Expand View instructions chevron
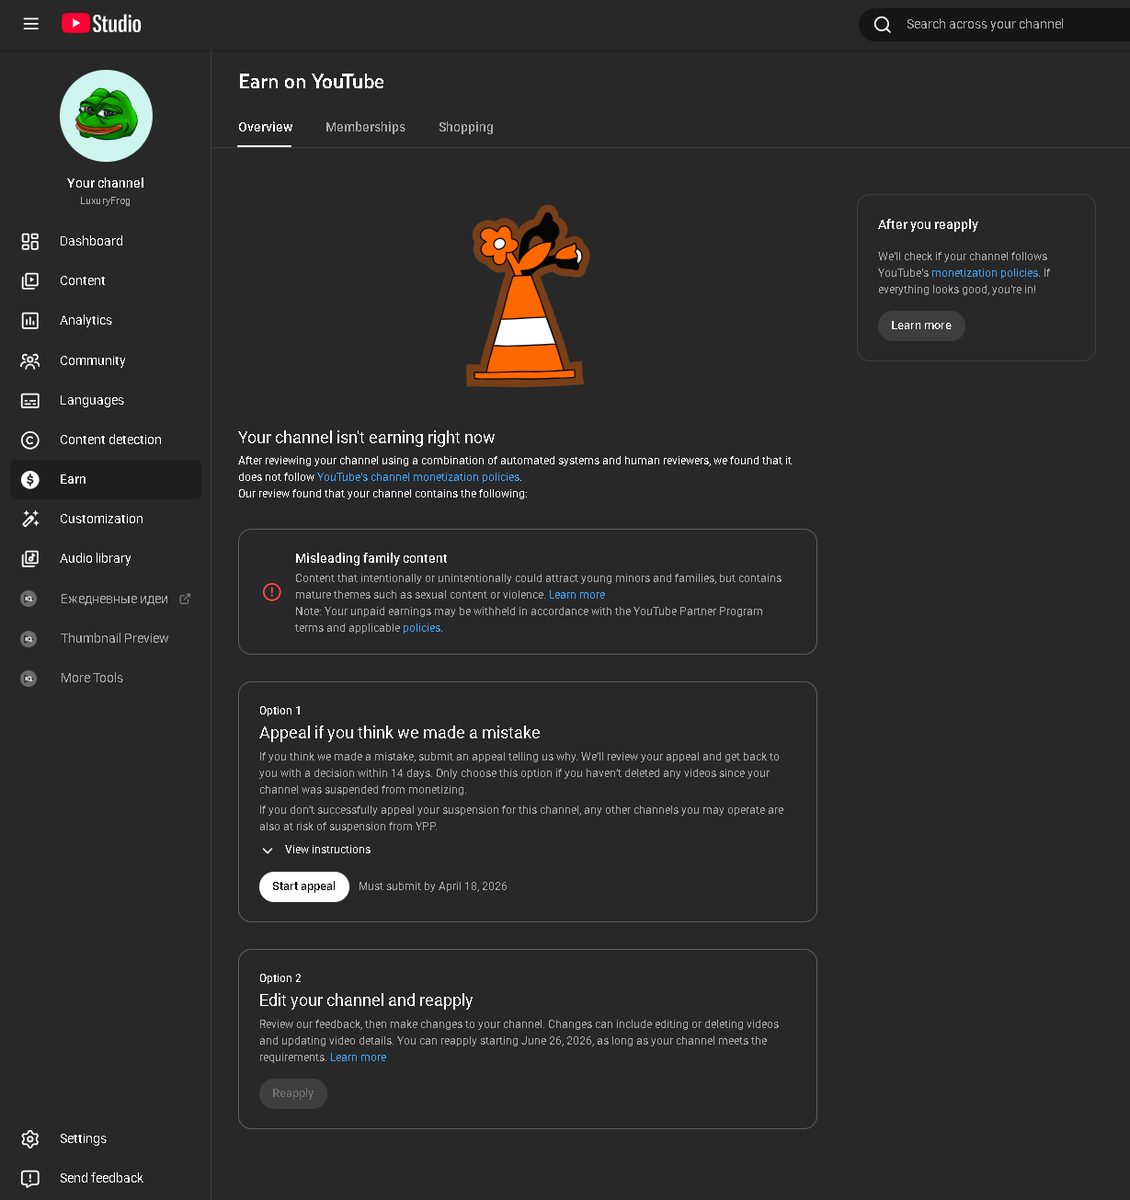 coord(267,850)
